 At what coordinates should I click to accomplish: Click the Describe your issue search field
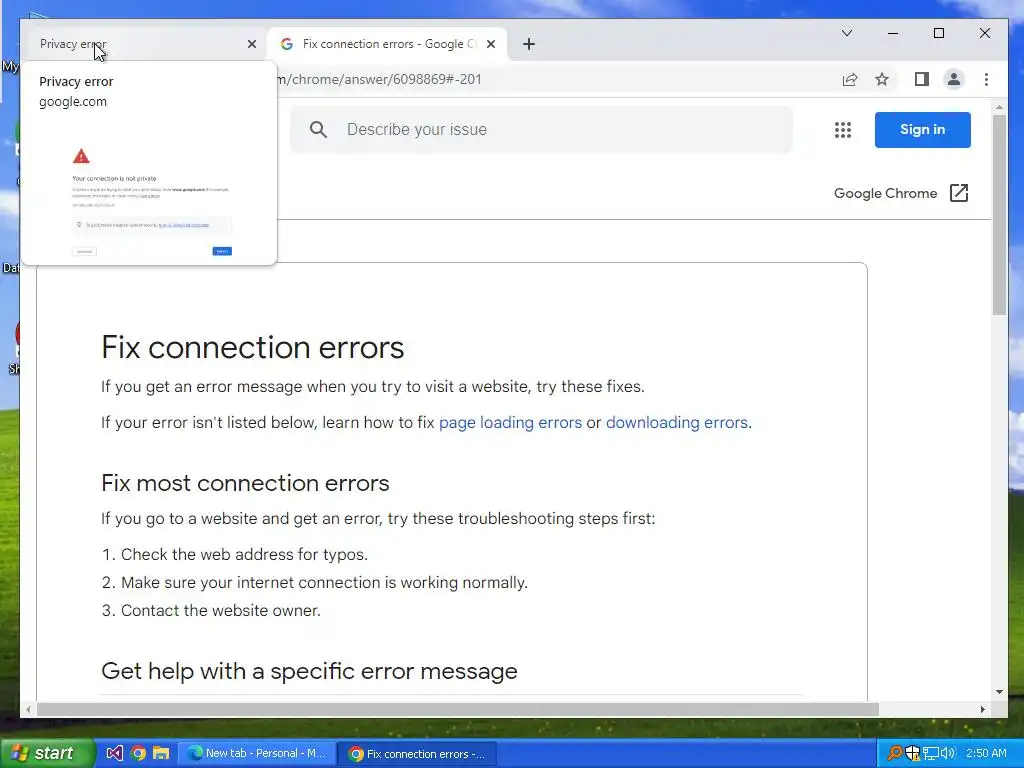[x=542, y=129]
